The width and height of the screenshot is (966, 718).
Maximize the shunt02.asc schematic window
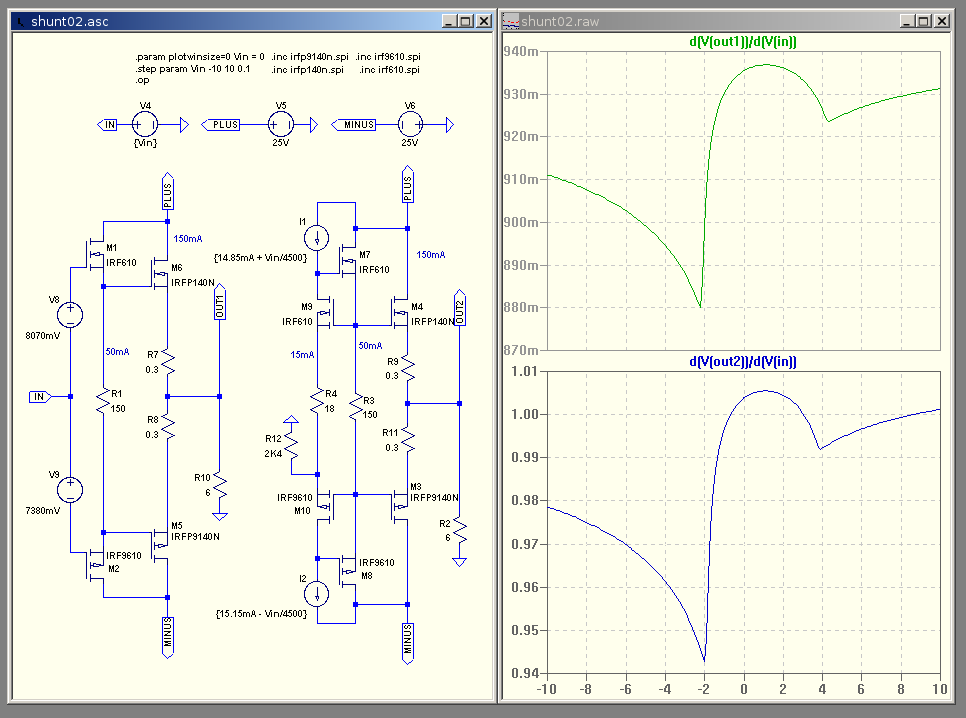[x=467, y=20]
